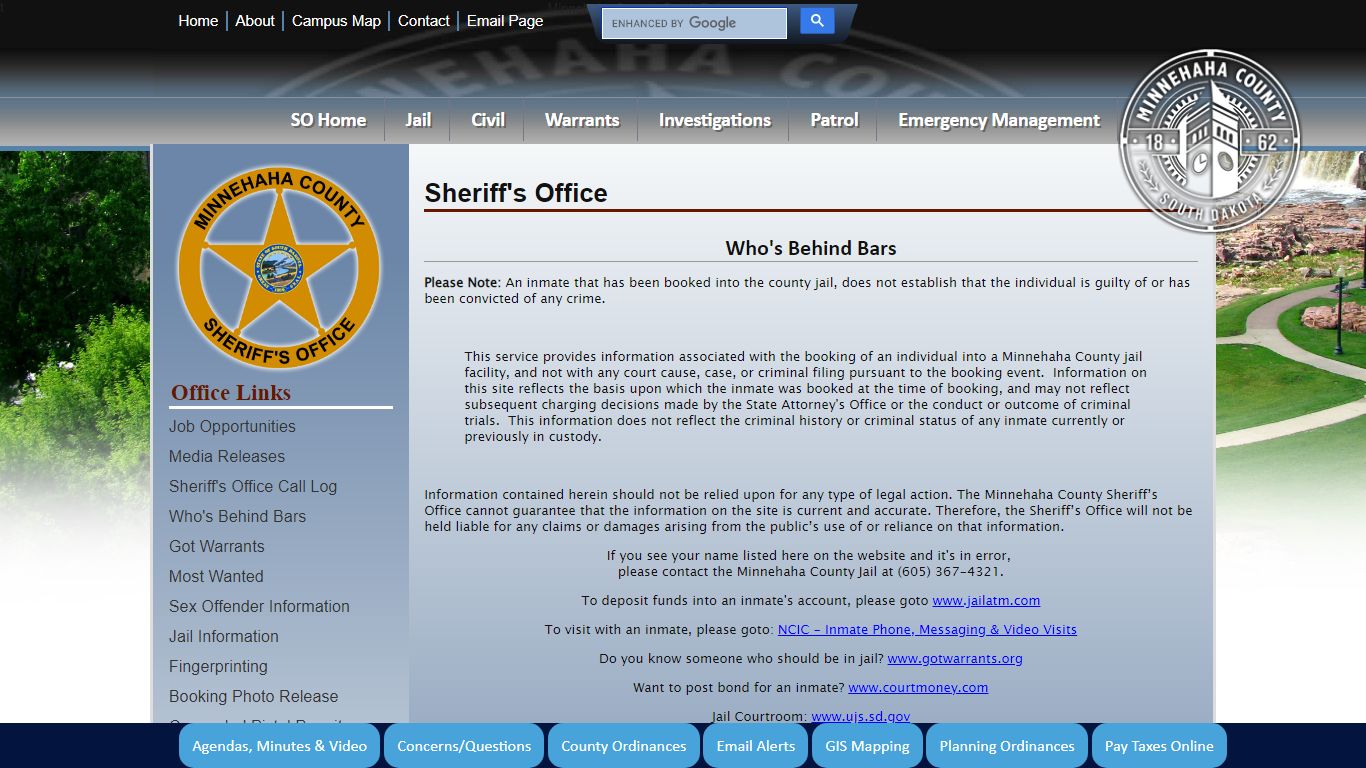Open the Campus Map link
The width and height of the screenshot is (1366, 768).
click(x=336, y=21)
